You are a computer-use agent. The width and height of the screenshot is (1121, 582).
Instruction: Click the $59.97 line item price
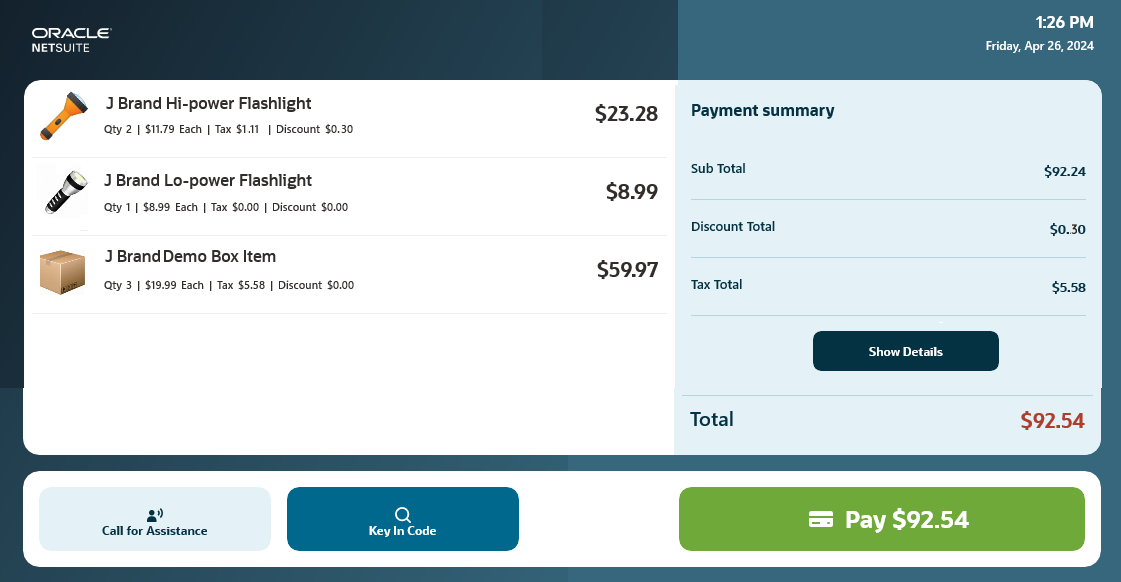click(x=627, y=270)
